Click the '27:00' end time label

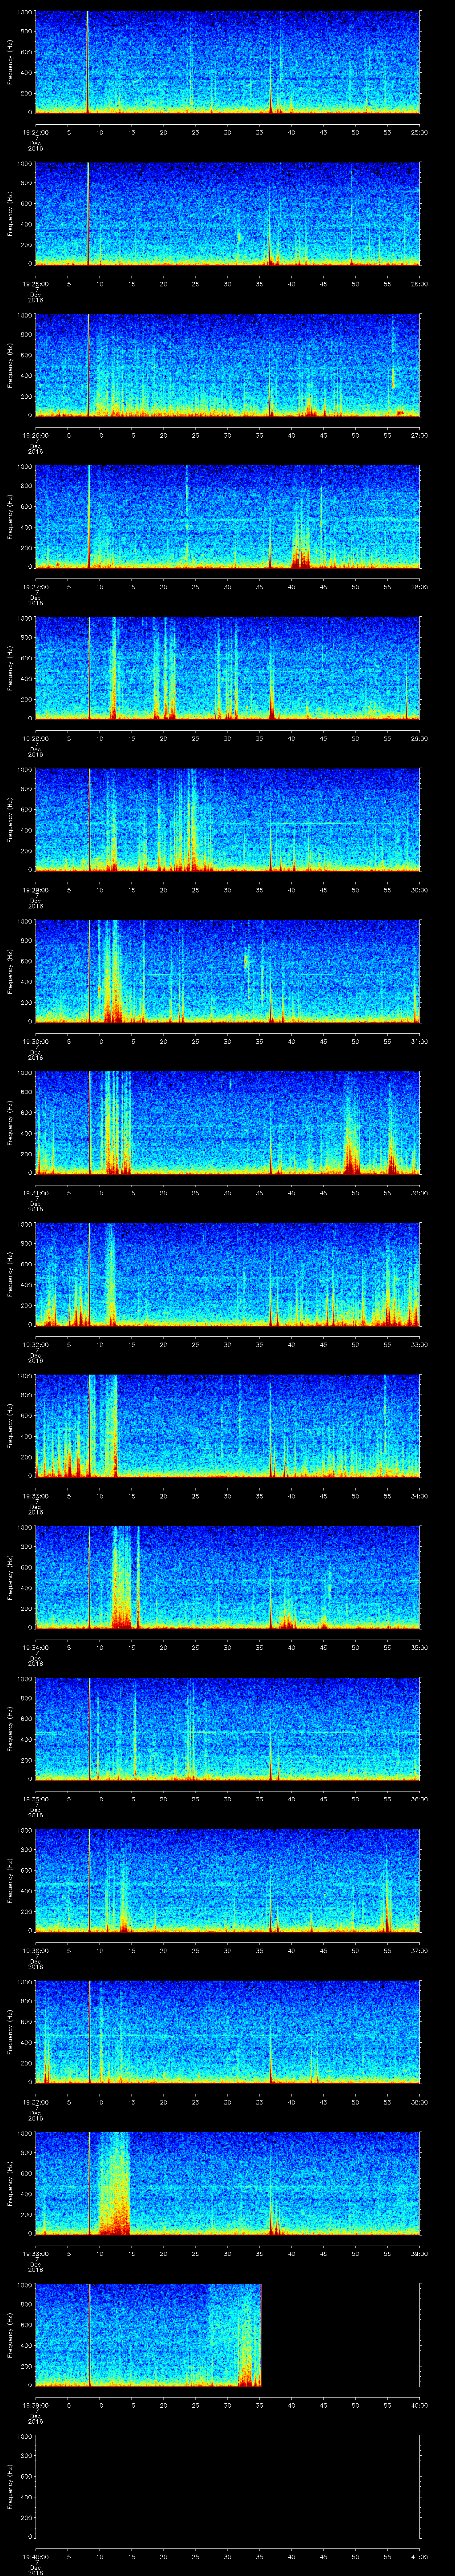419,435
